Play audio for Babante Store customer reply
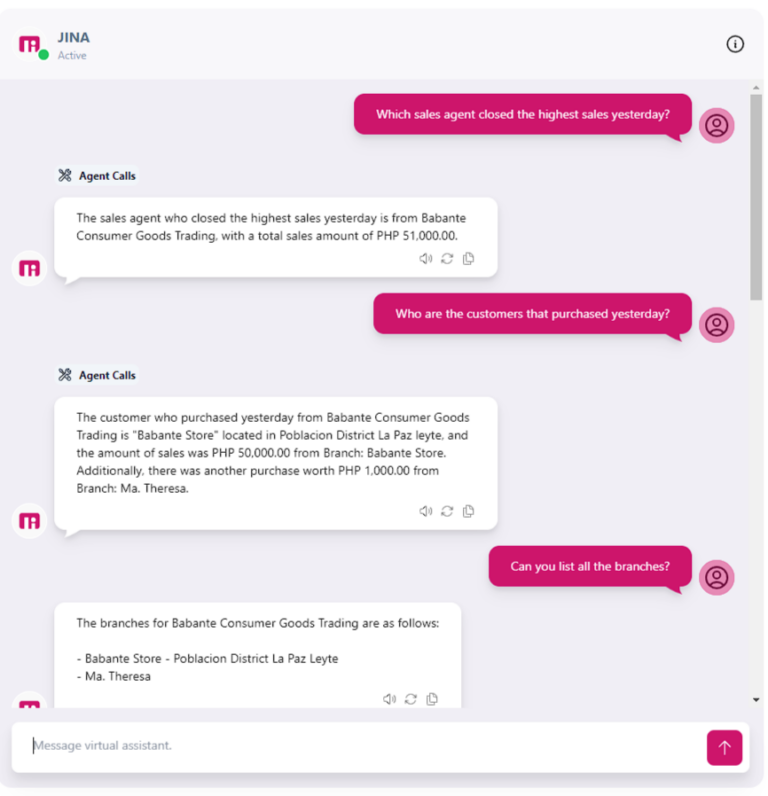 tap(425, 511)
